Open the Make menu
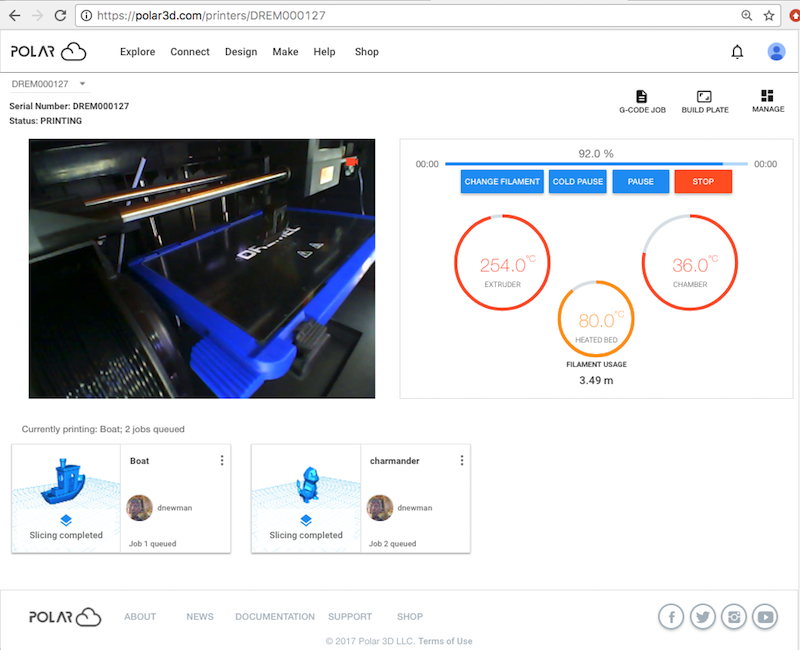The height and width of the screenshot is (650, 800). [285, 52]
